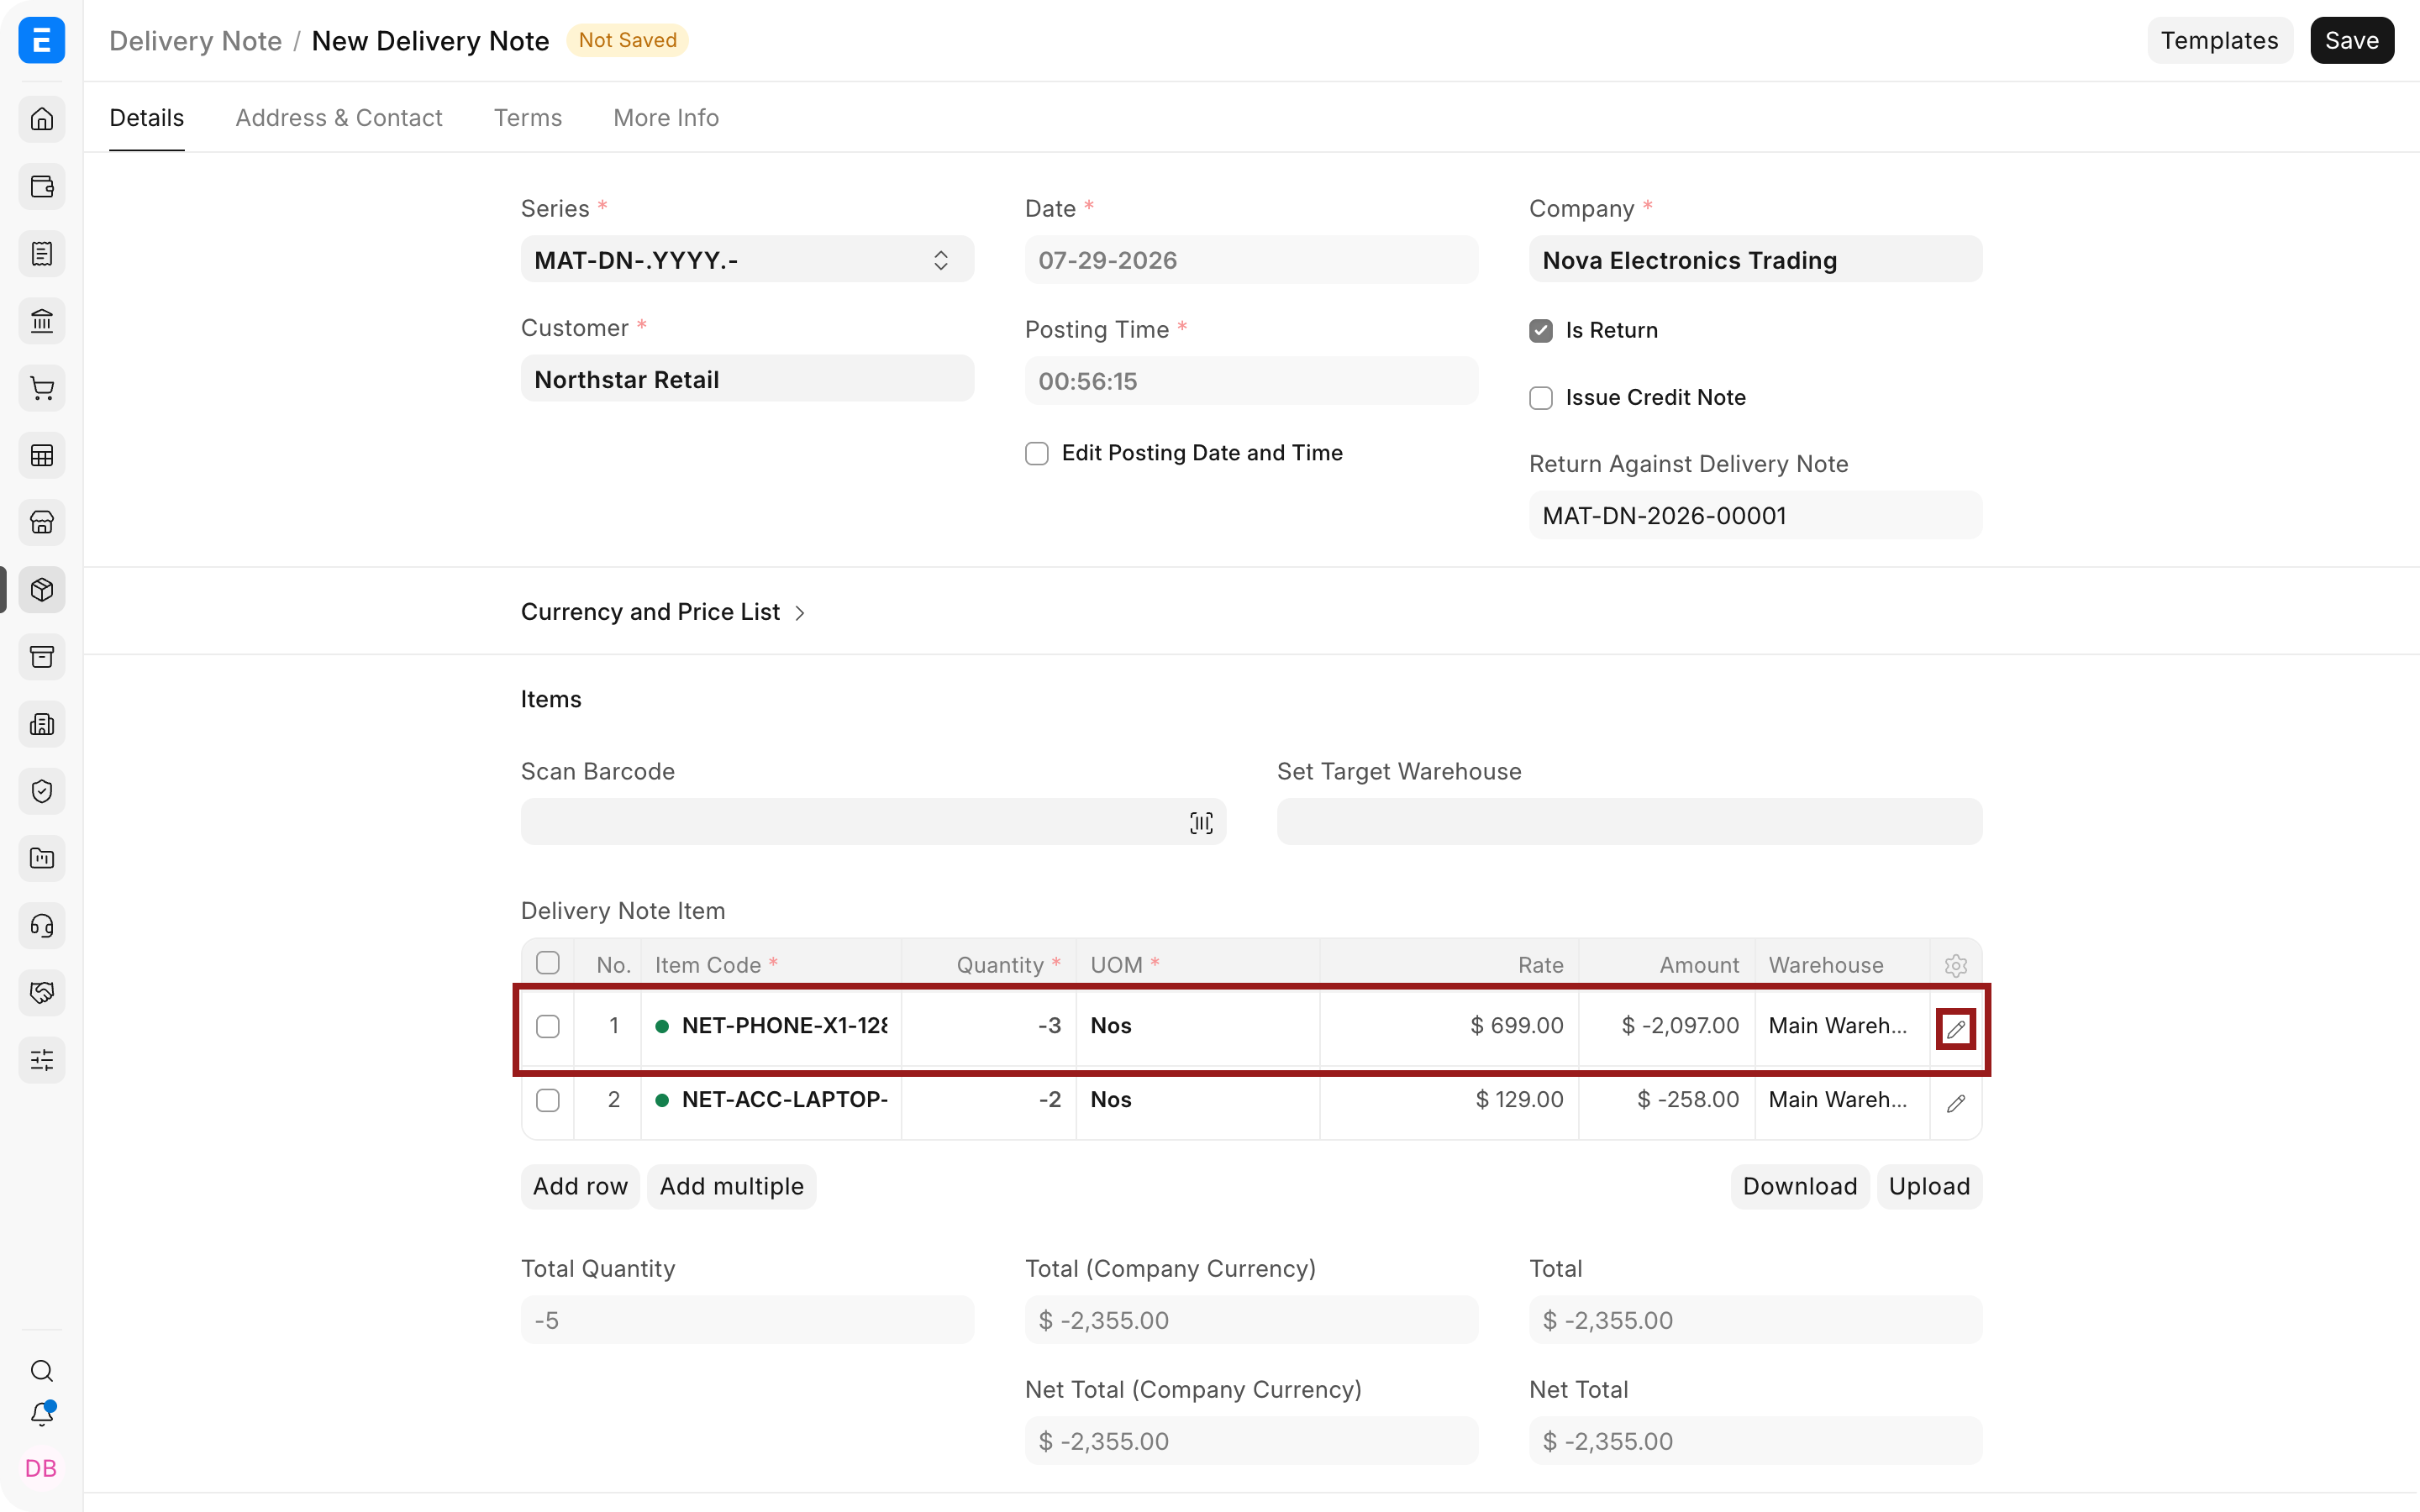This screenshot has height=1512, width=2420.
Task: Check Edit Posting Date and Time
Action: pyautogui.click(x=1036, y=454)
